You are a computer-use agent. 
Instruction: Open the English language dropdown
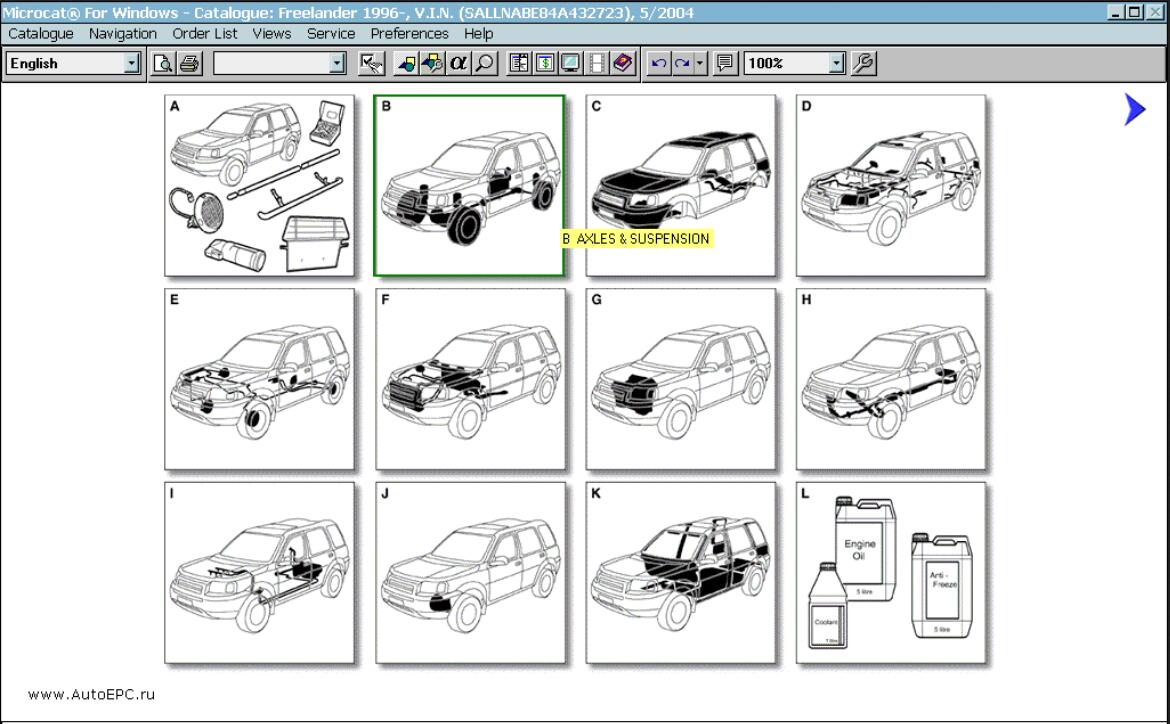click(131, 62)
